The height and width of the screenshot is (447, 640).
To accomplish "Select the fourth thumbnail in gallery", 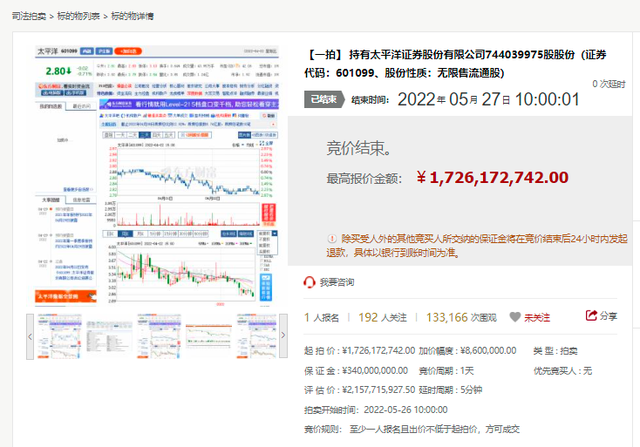I will click(x=209, y=336).
